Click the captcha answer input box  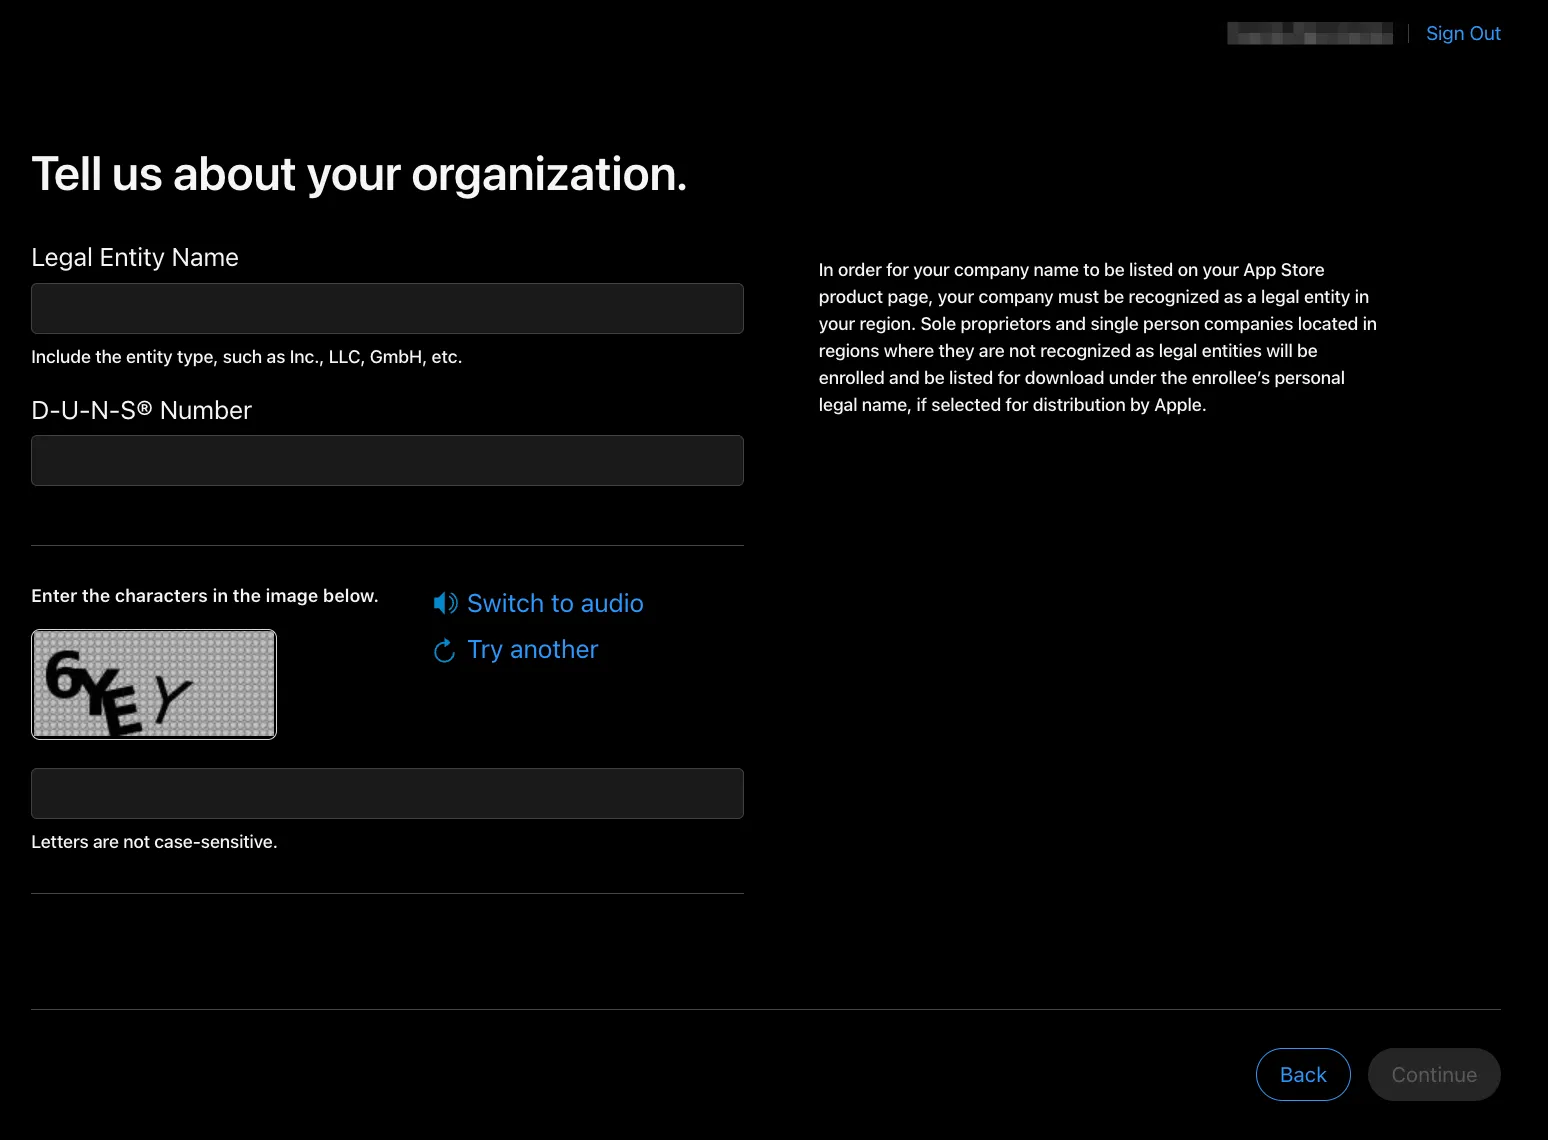(x=387, y=793)
